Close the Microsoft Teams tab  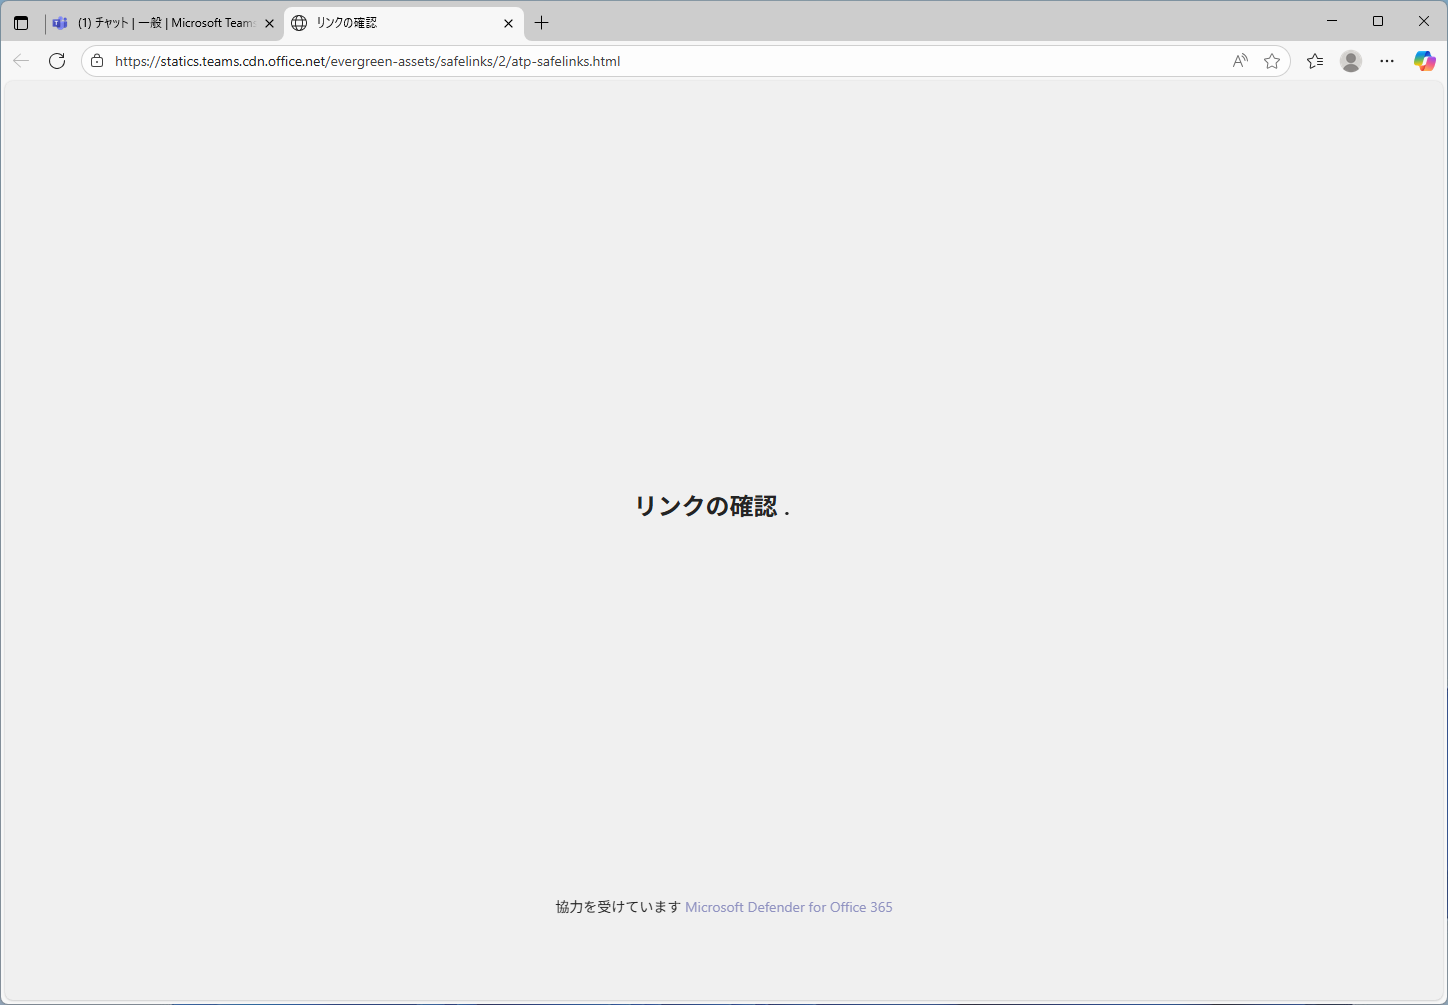point(269,22)
